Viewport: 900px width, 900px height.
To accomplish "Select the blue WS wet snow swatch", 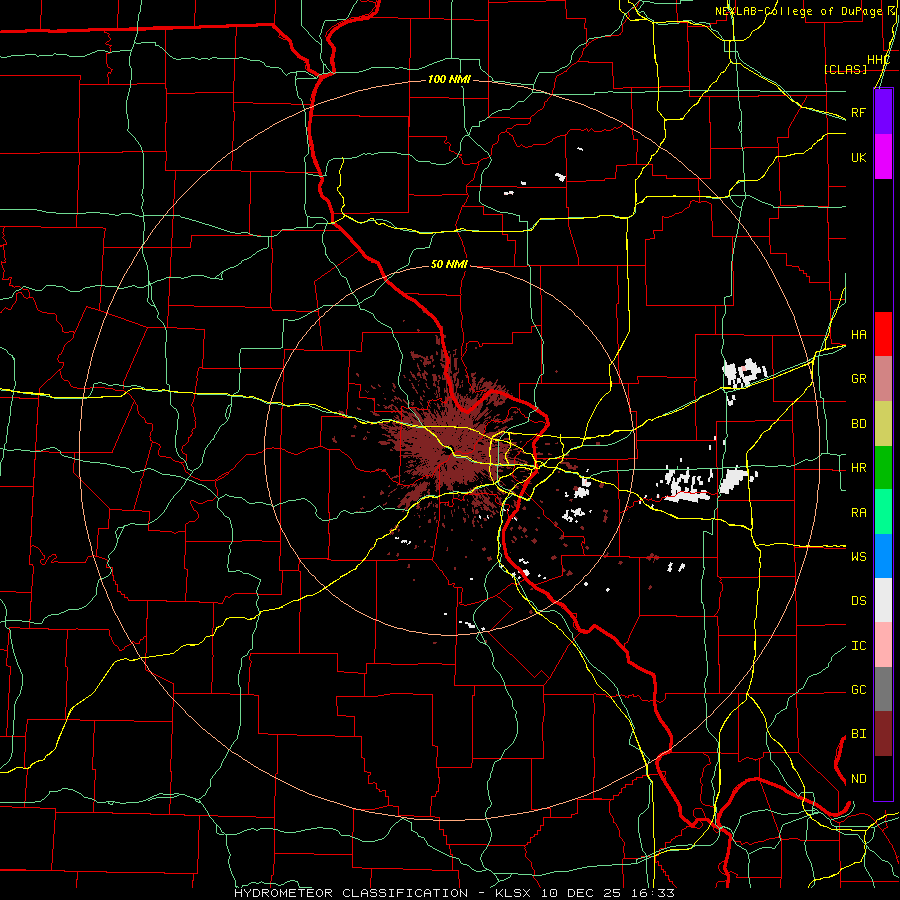I will click(x=883, y=556).
